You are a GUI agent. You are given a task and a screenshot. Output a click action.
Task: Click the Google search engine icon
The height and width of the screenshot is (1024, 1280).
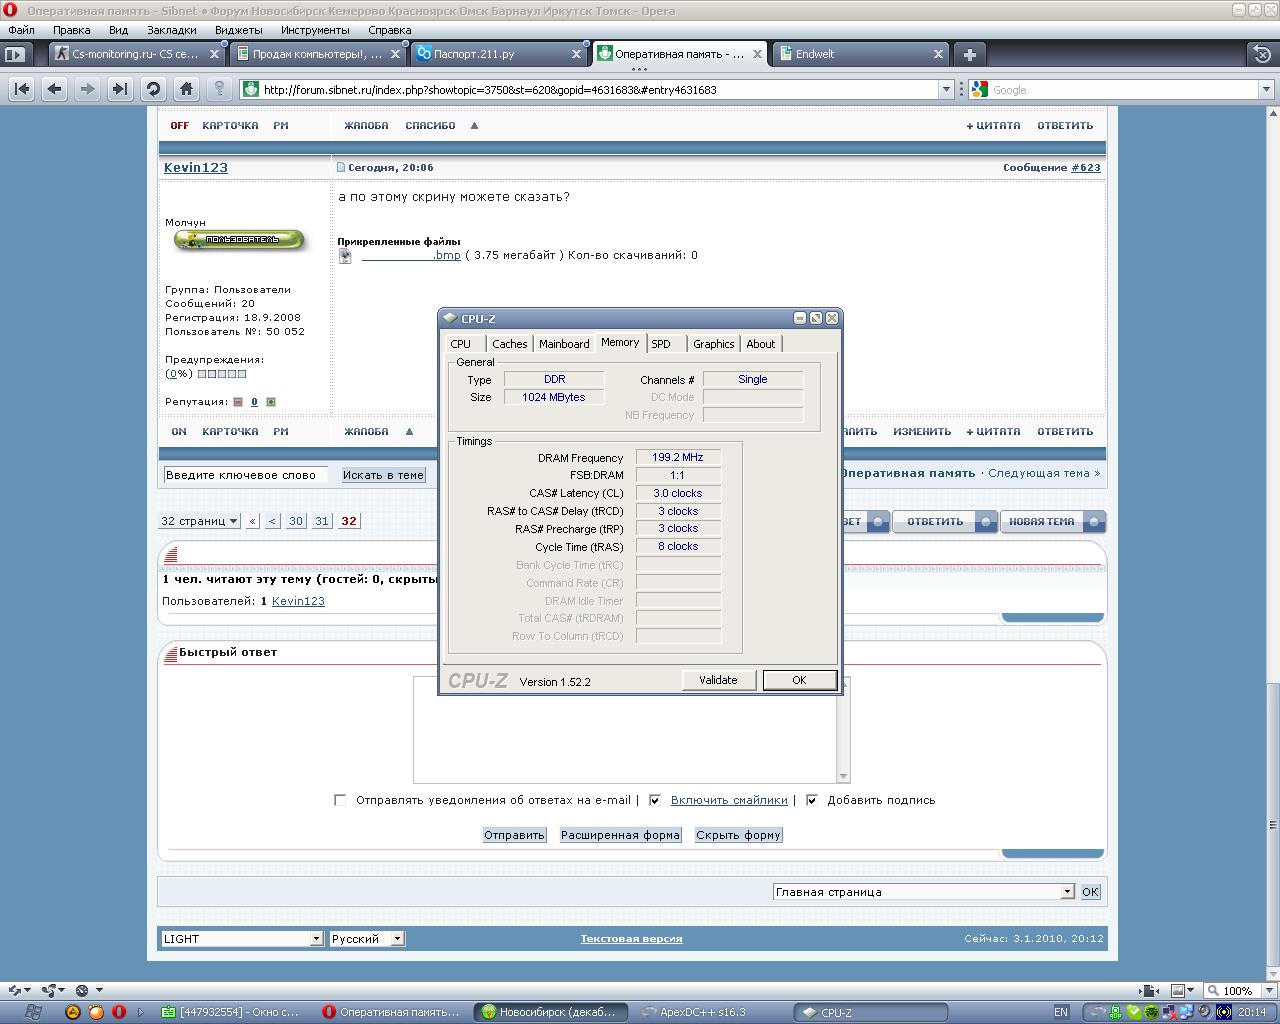click(x=979, y=89)
